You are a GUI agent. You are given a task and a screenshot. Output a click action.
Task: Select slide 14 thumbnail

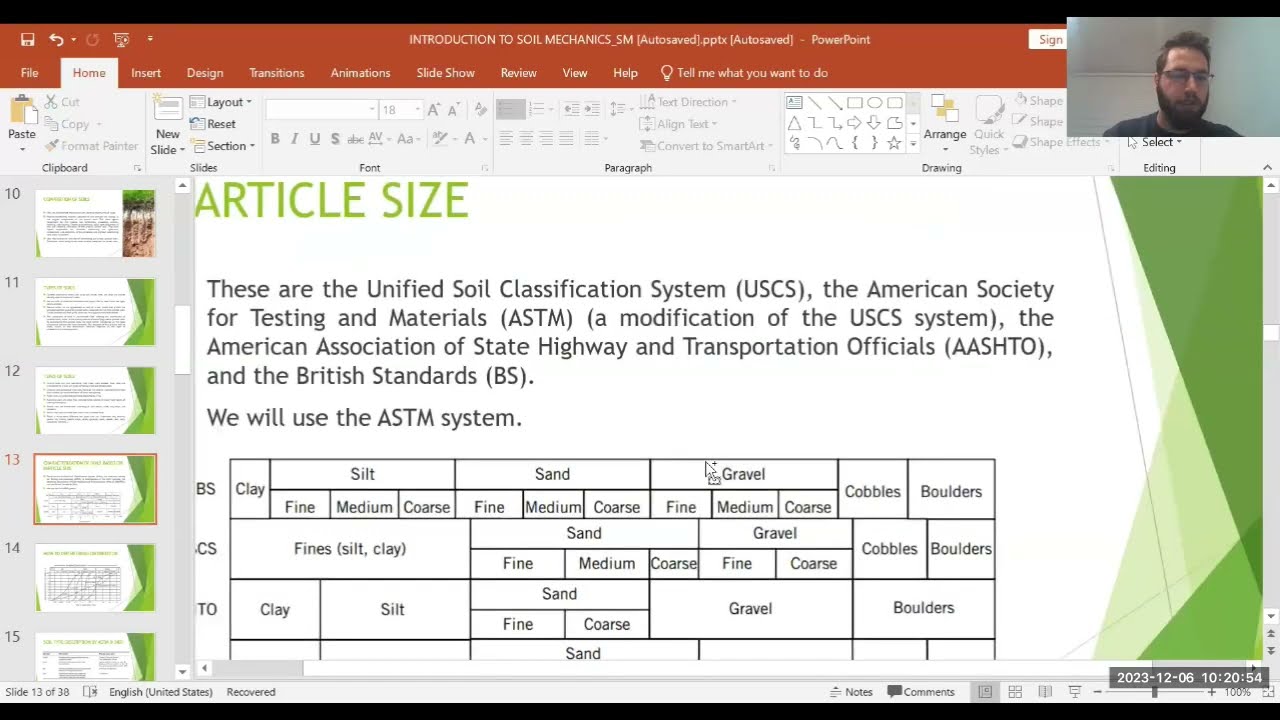95,577
